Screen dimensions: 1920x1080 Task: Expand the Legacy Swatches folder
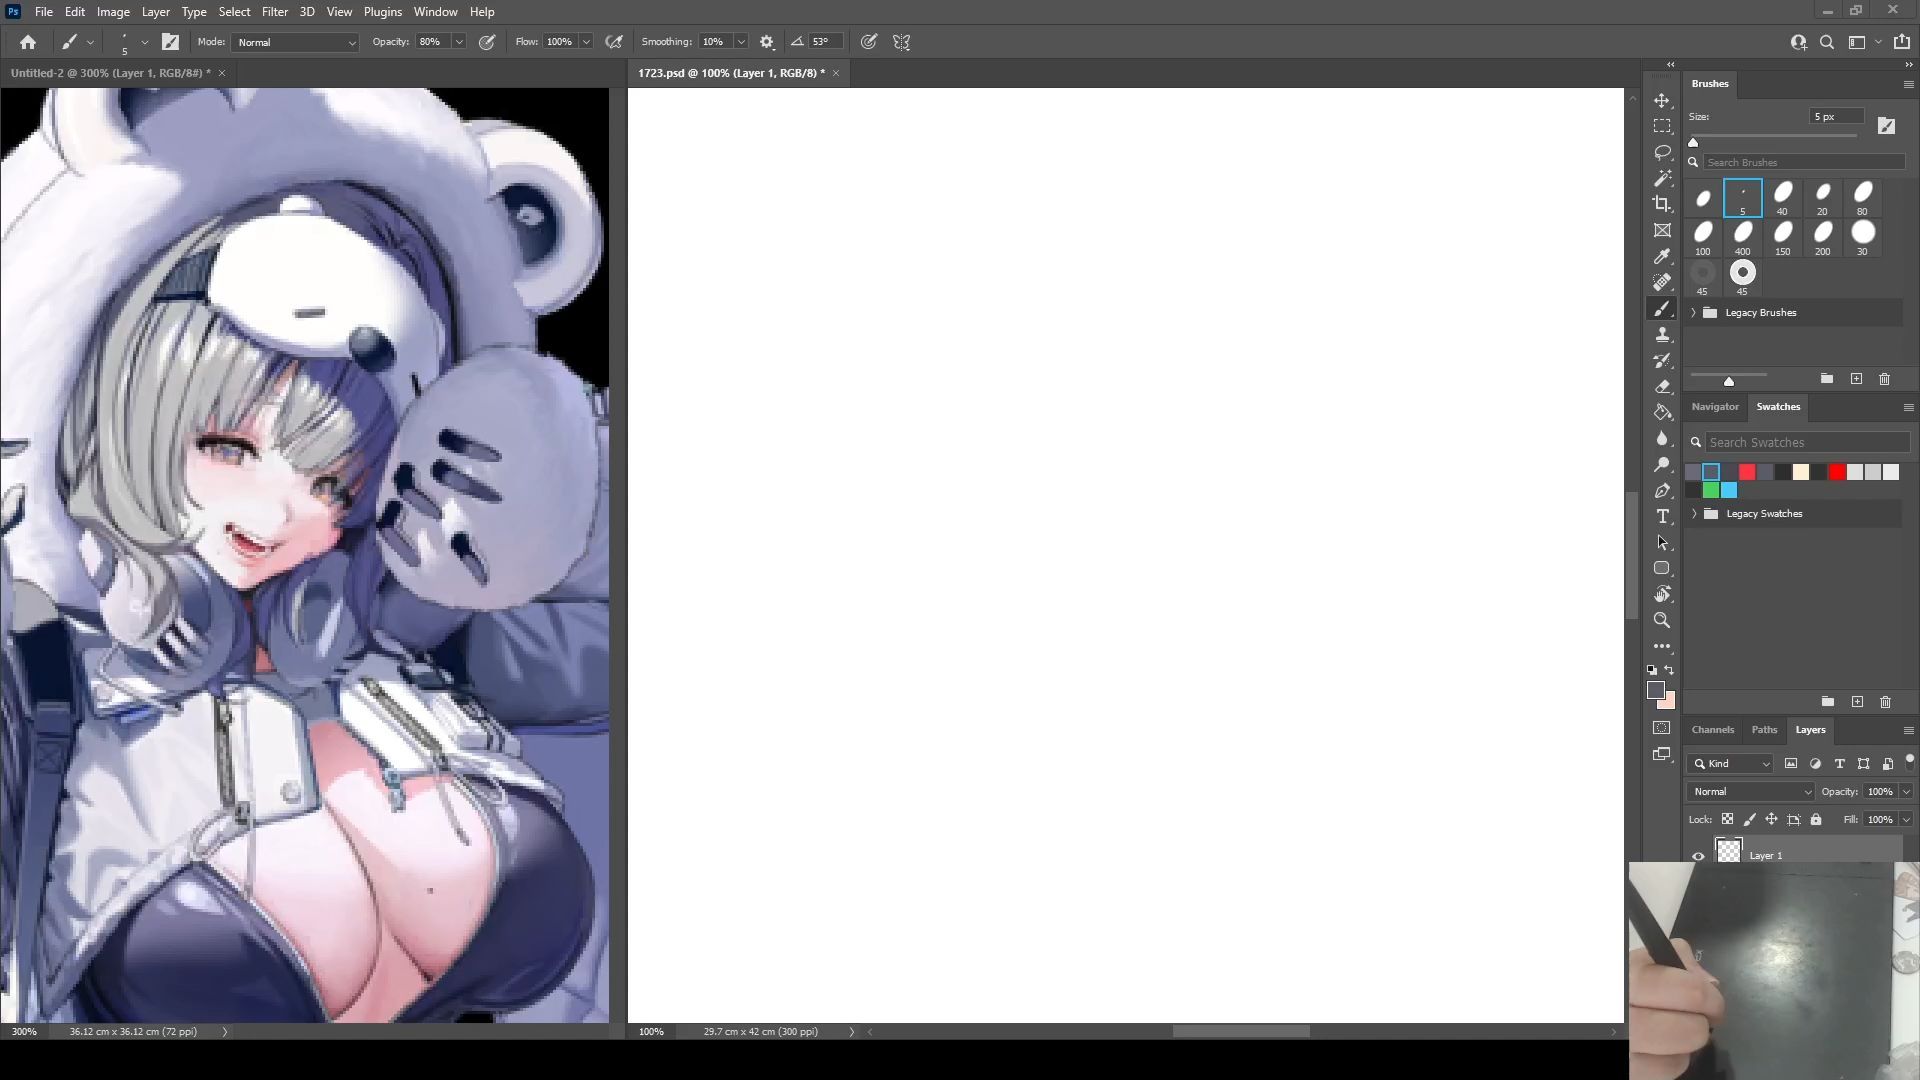[x=1694, y=514]
